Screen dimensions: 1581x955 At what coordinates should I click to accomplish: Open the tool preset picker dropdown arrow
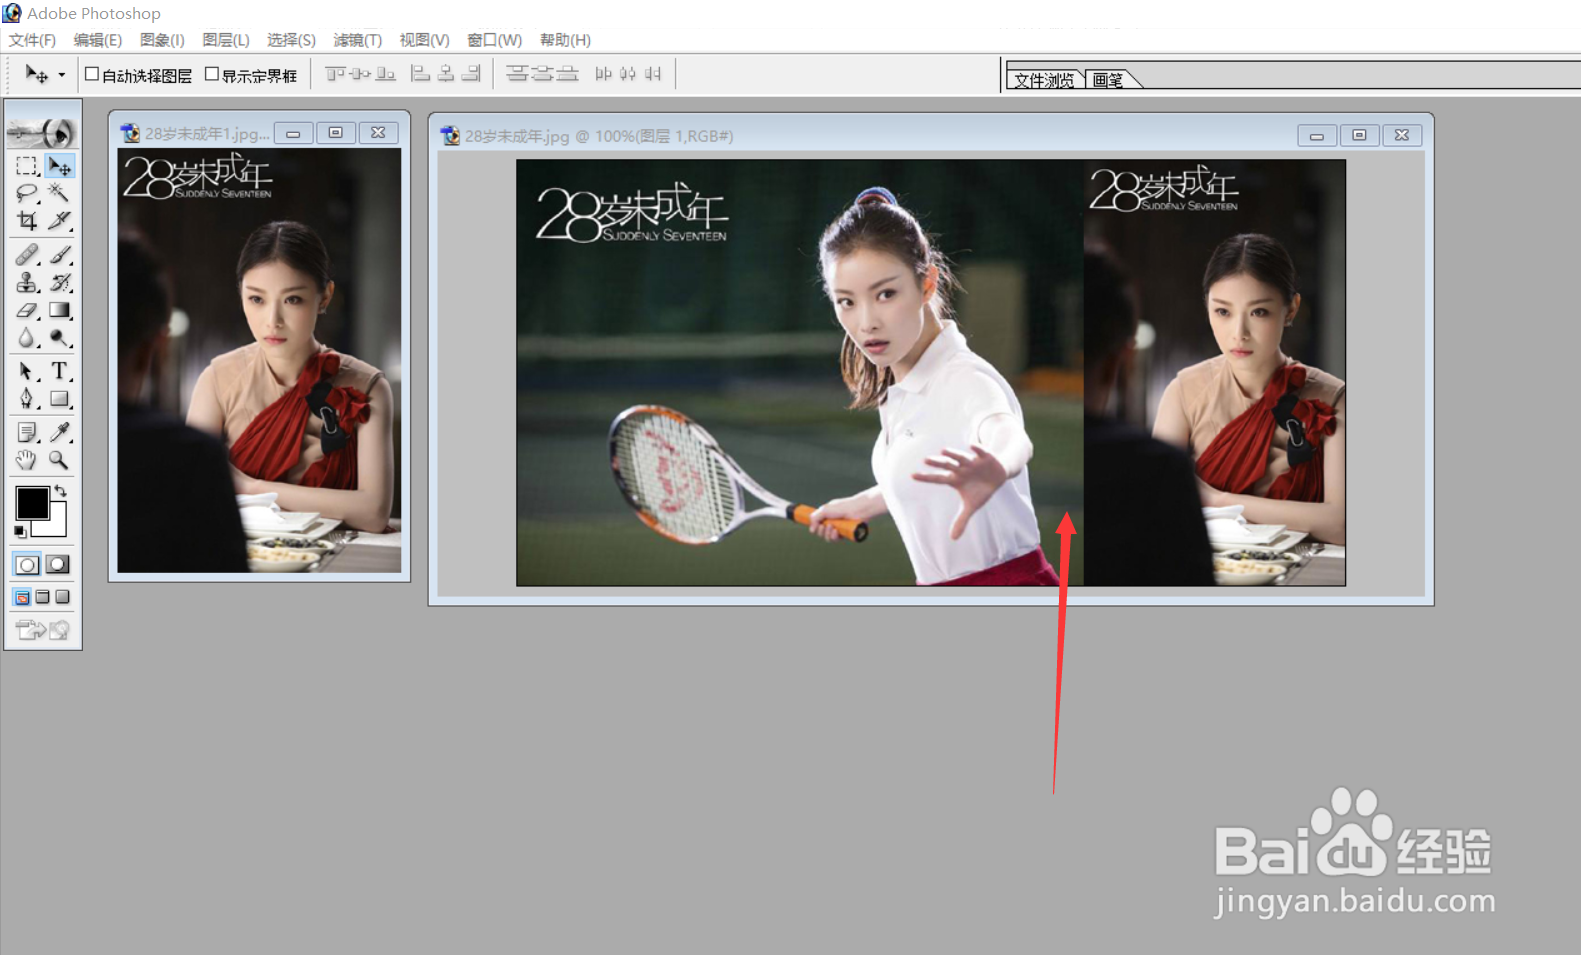point(62,75)
